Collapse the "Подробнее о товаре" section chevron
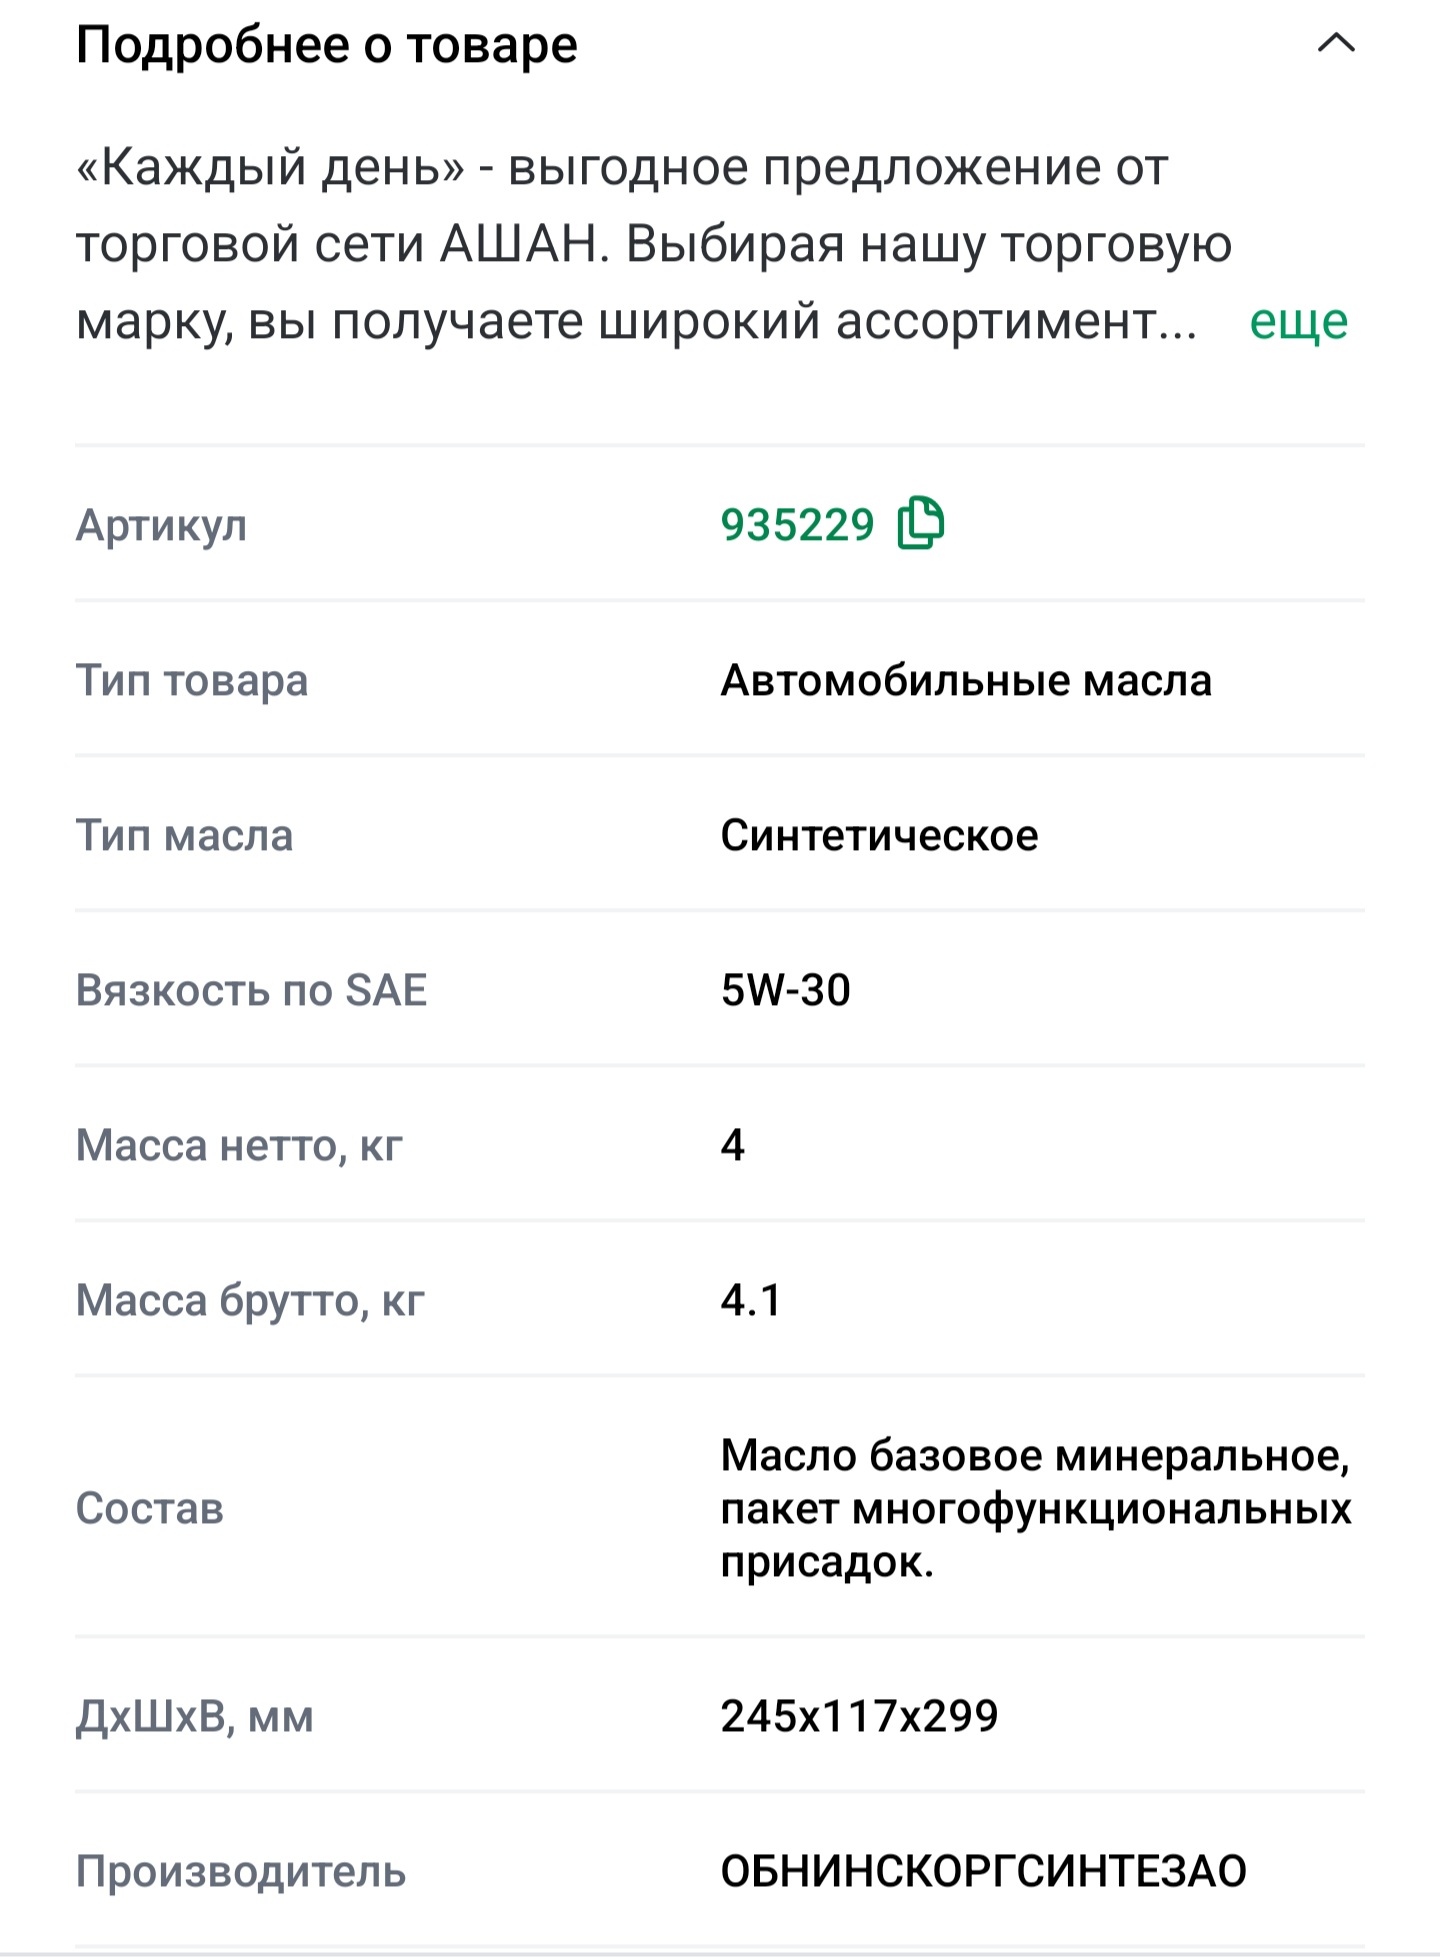This screenshot has width=1440, height=1960. [1336, 43]
